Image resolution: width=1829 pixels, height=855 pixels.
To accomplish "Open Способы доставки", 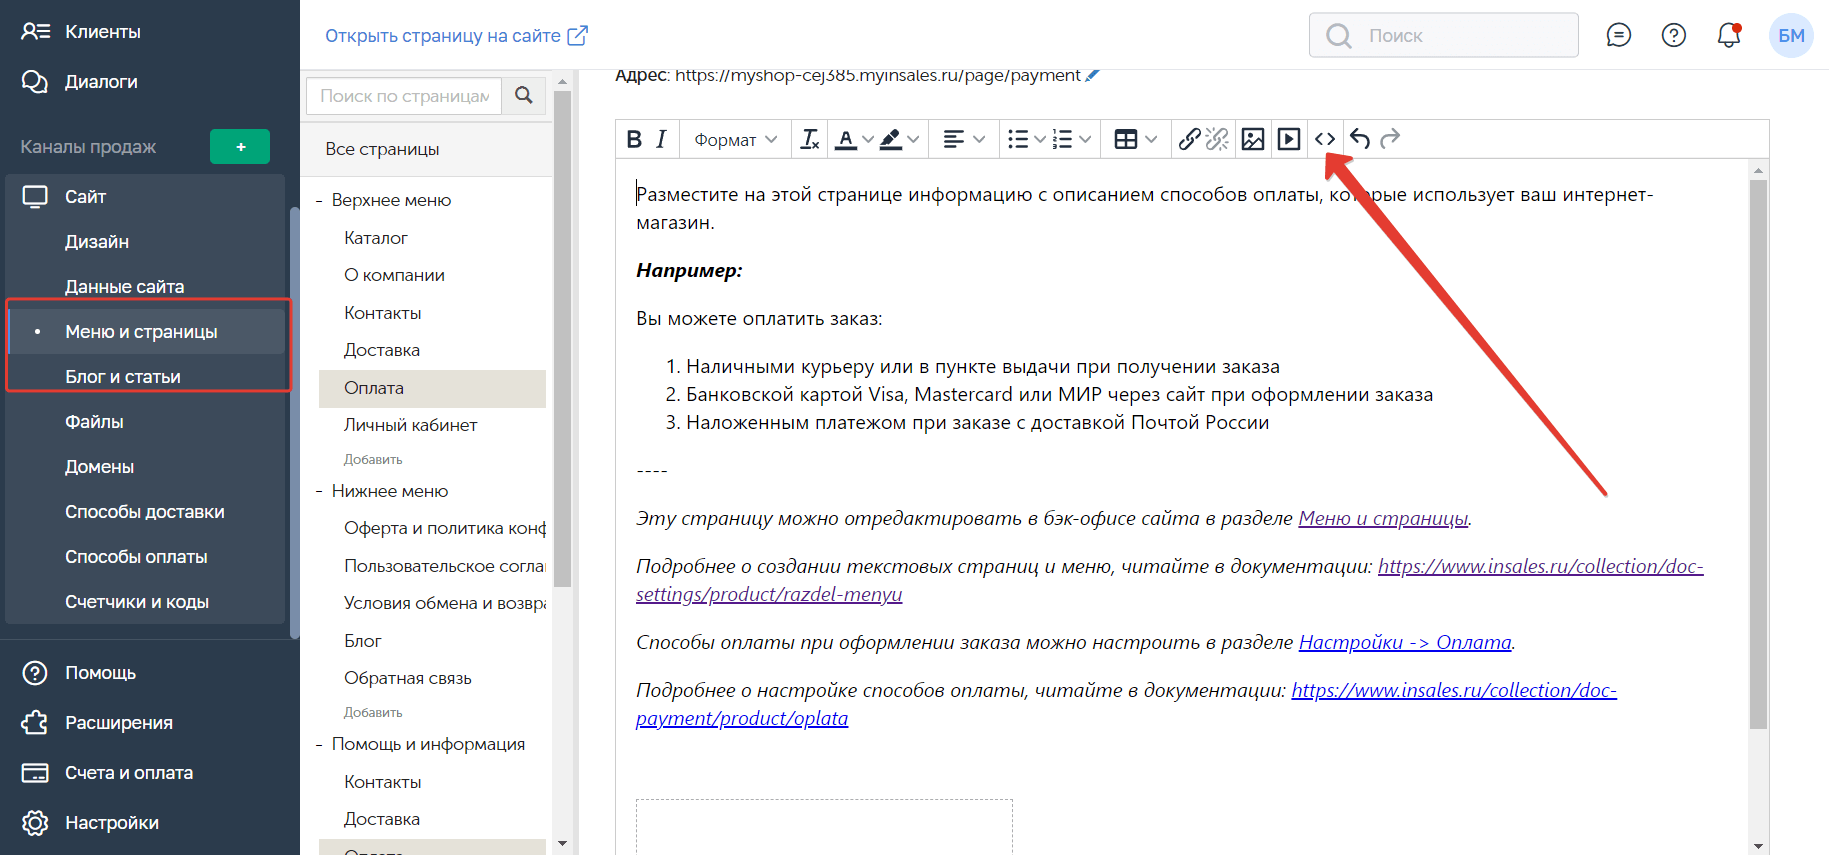I will tap(144, 512).
